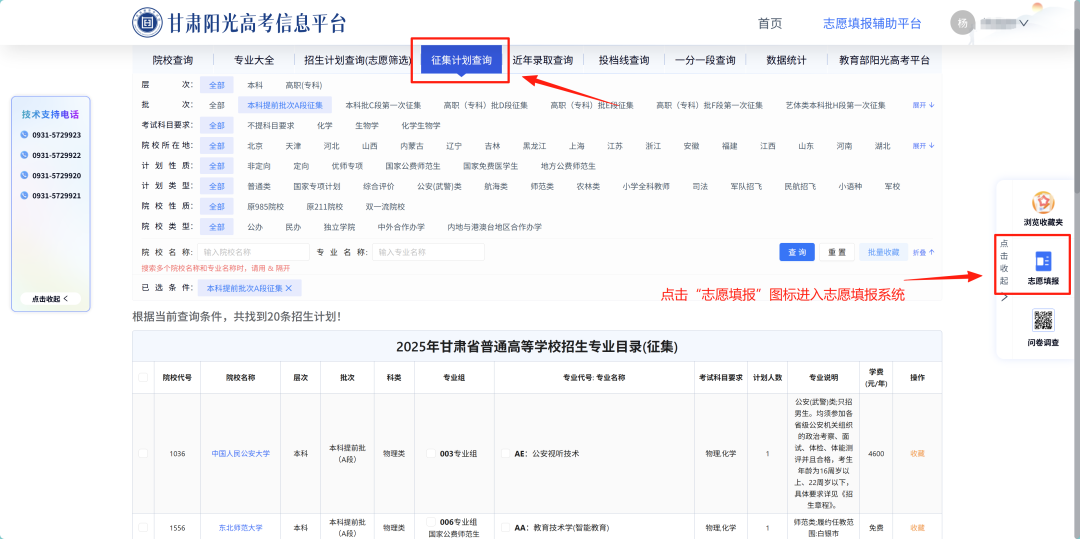Select the 征集计划查询 tab
Image resolution: width=1080 pixels, height=539 pixels.
(461, 60)
